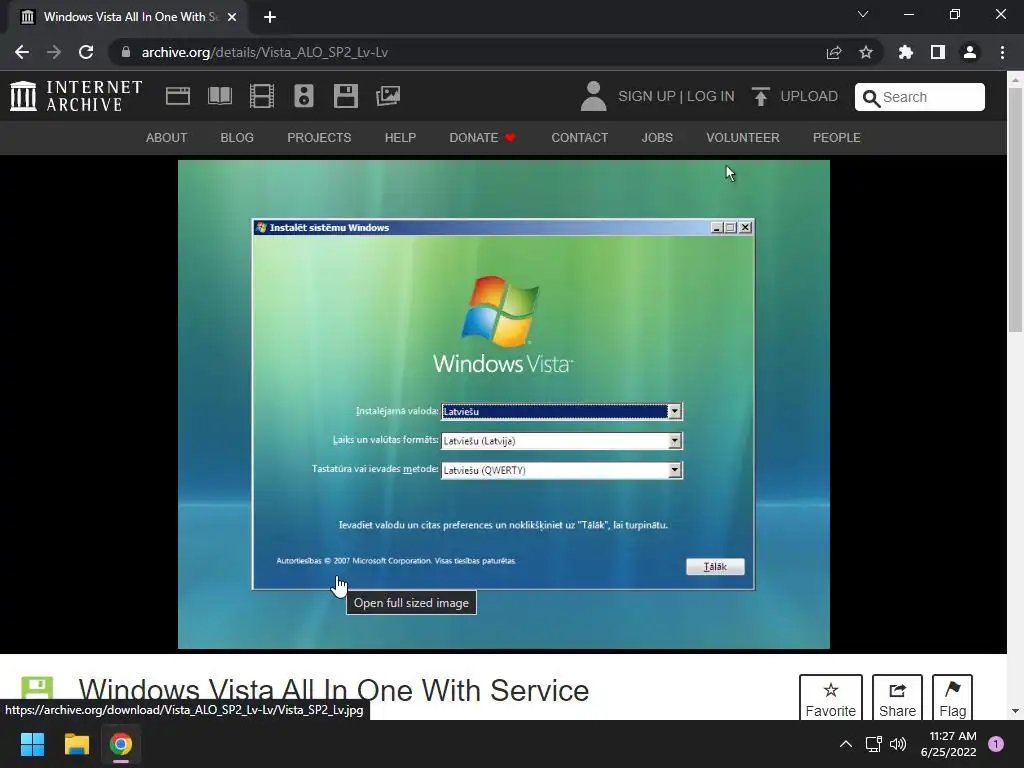The image size is (1024, 768).
Task: Click the green software item icon beside title
Action: [x=37, y=689]
